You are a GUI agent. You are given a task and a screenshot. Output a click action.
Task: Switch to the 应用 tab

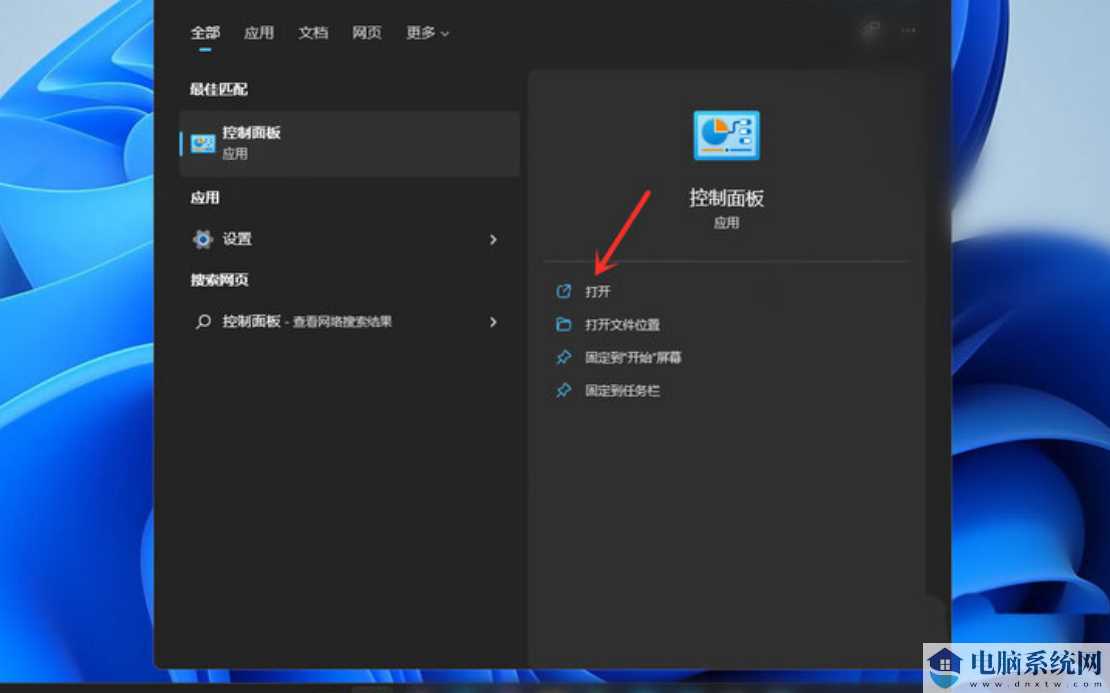258,32
